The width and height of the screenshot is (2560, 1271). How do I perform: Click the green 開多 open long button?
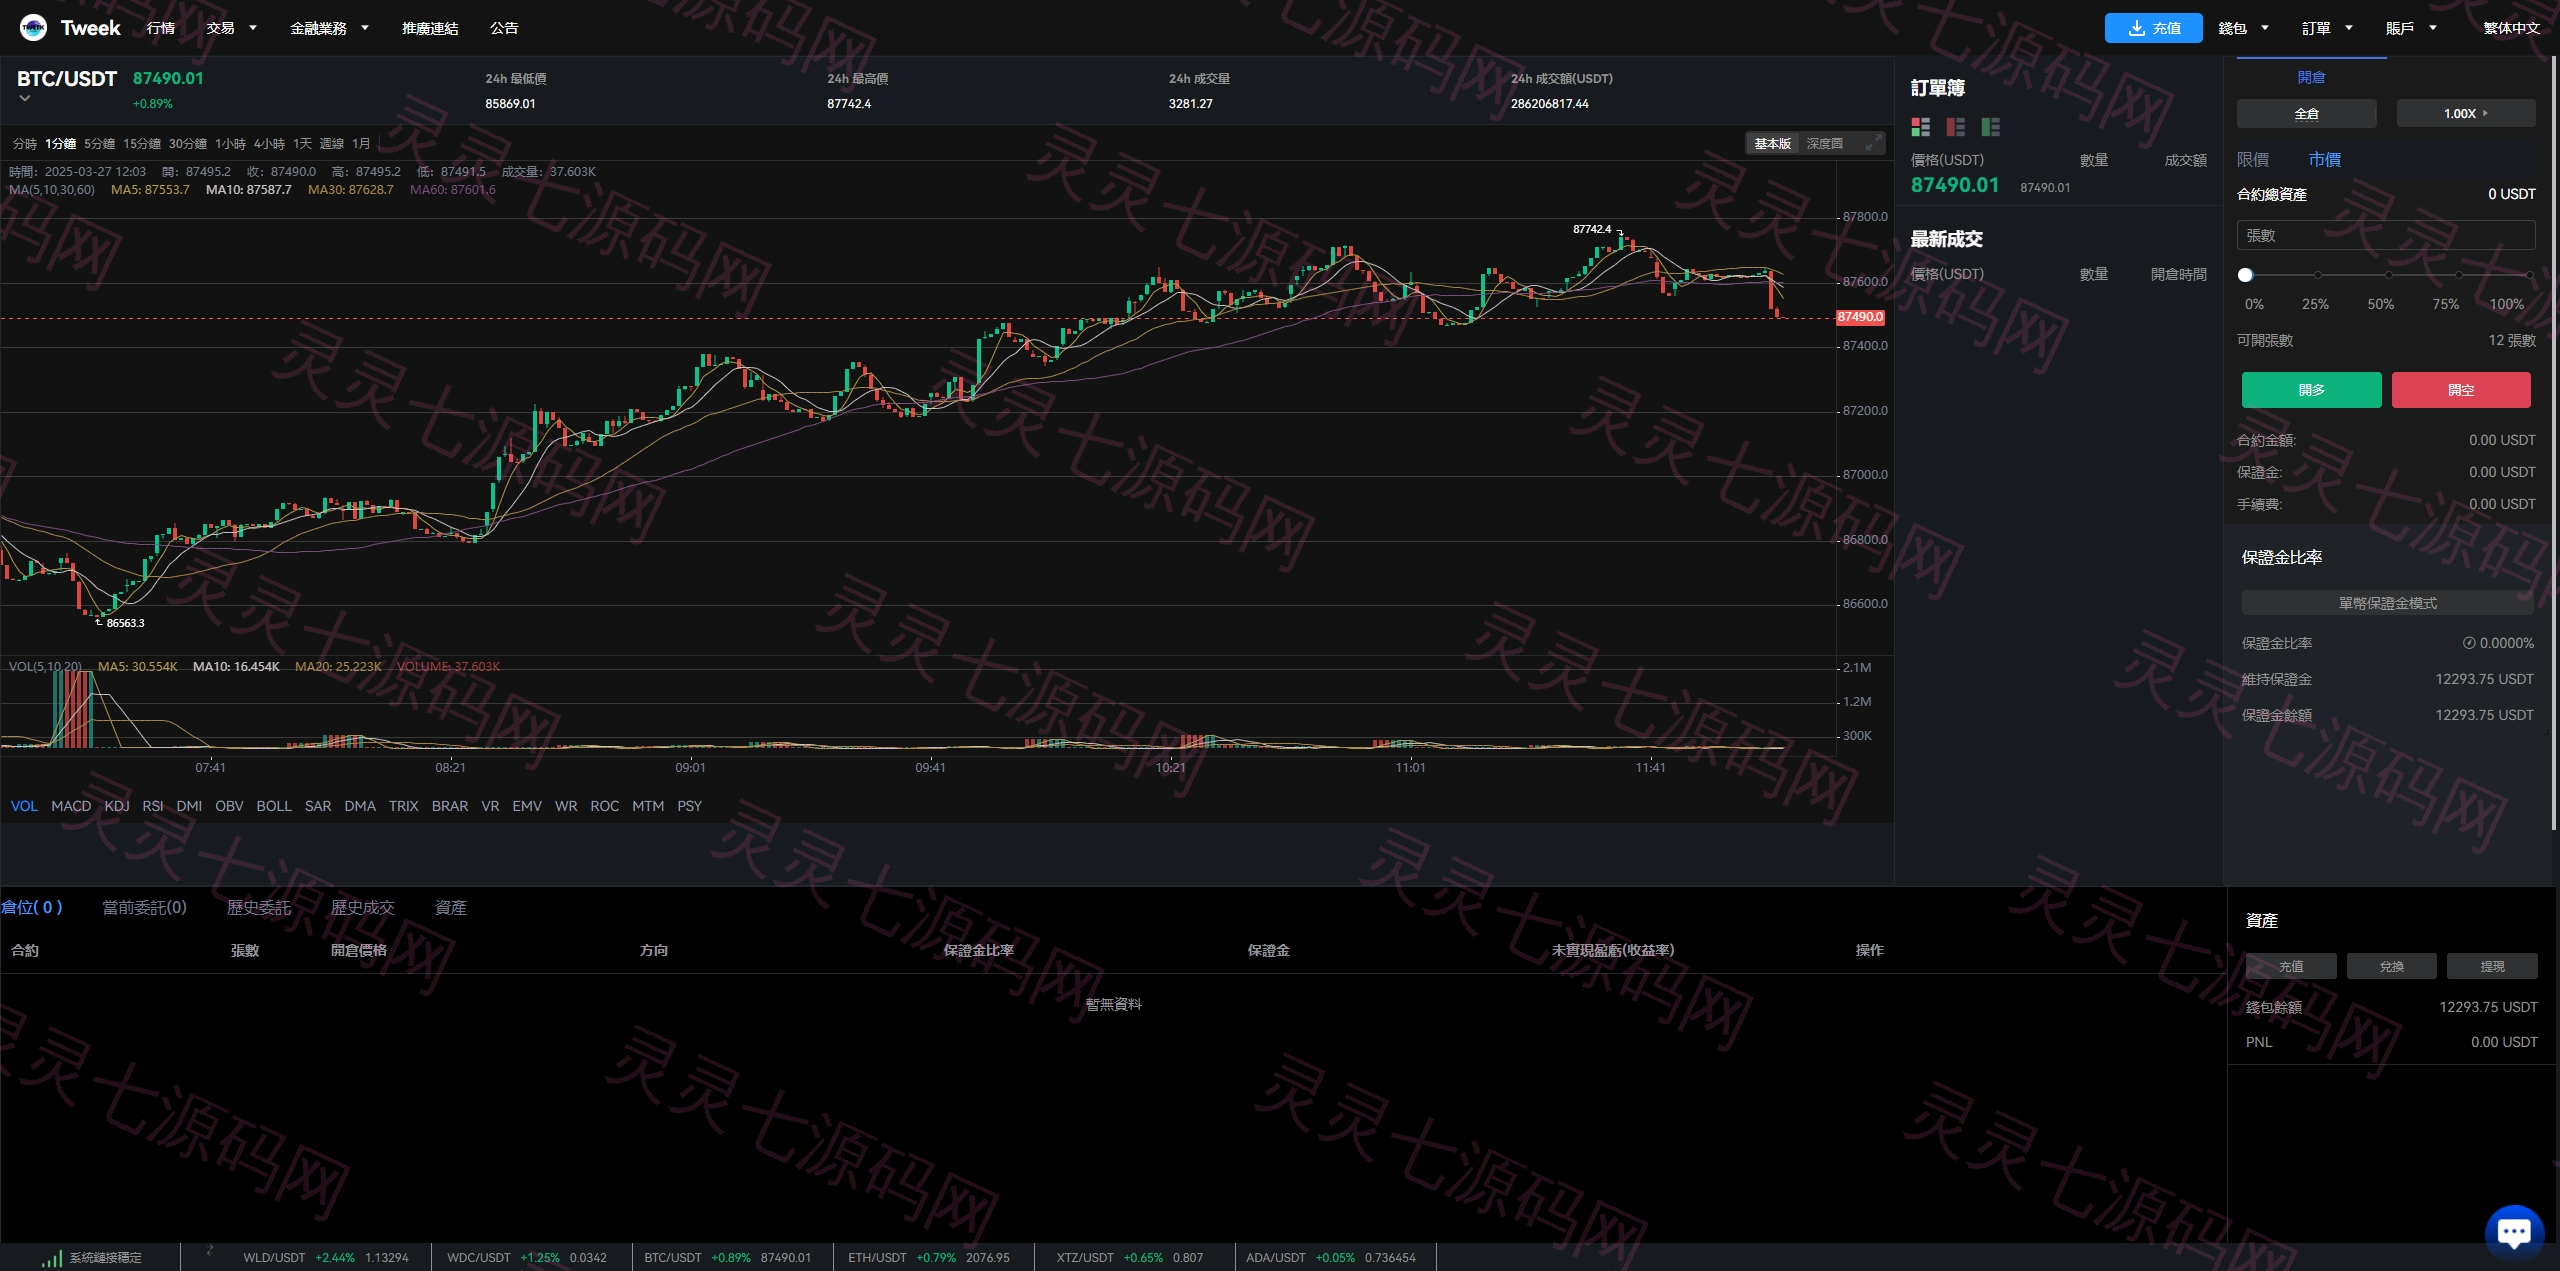(x=2311, y=390)
